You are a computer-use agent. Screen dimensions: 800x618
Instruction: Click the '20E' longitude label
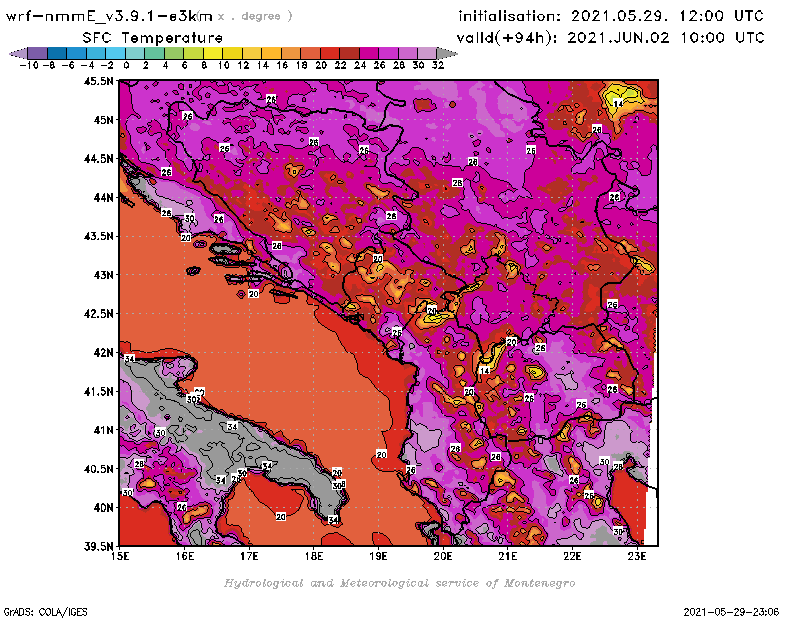pos(443,556)
